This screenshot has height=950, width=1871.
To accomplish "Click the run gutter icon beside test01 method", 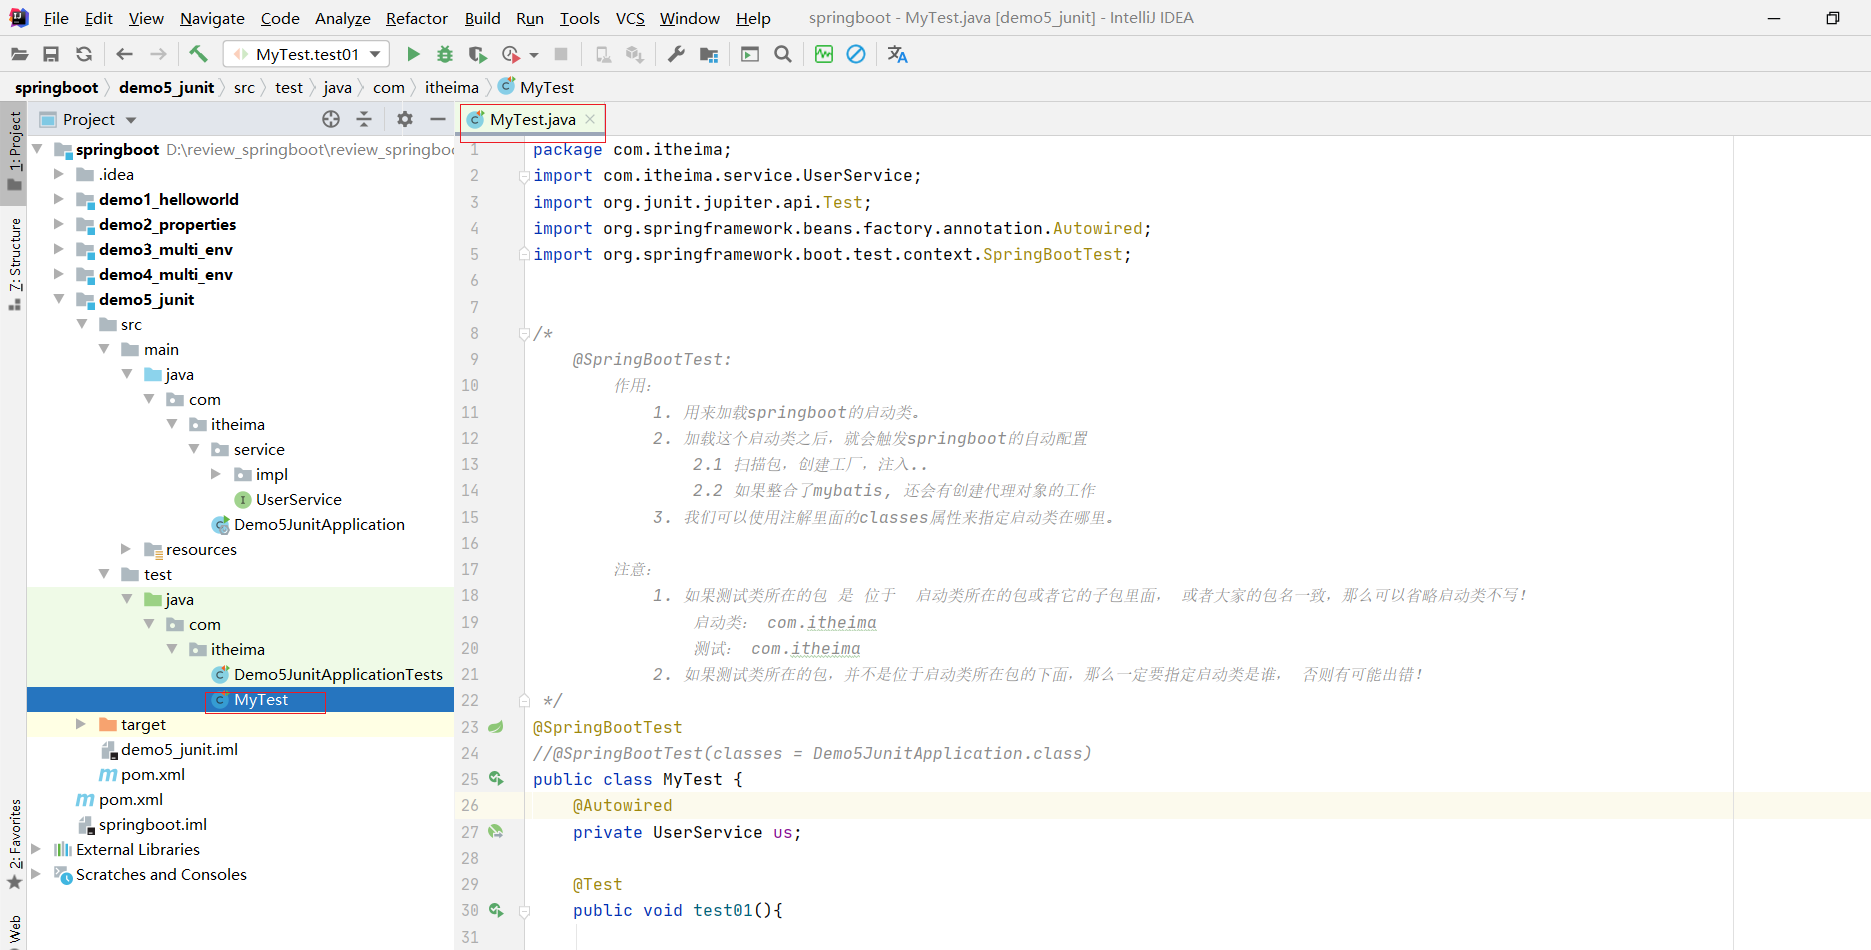I will 496,910.
